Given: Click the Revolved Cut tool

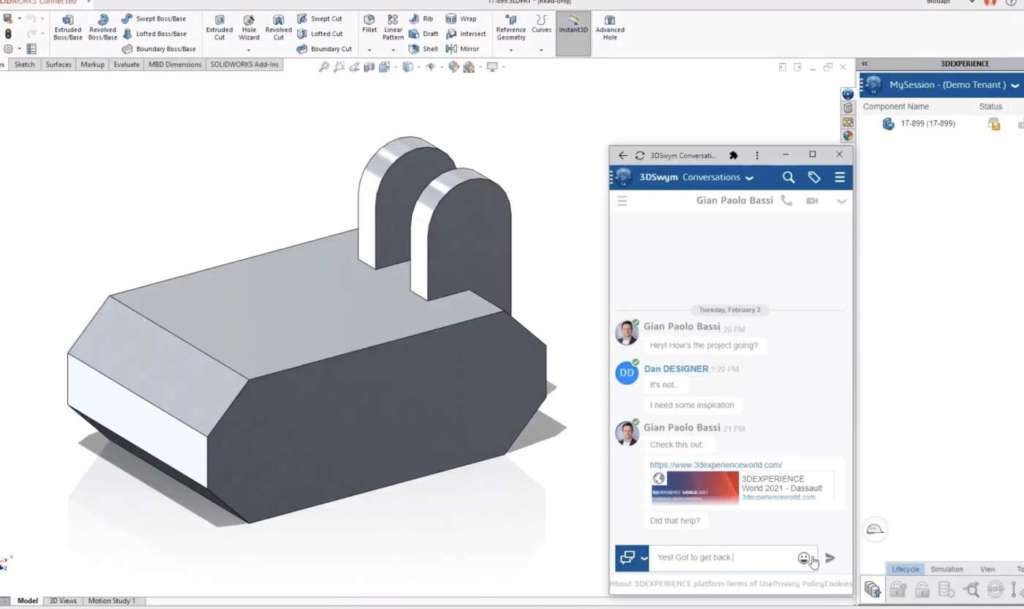Looking at the screenshot, I should pos(278,26).
